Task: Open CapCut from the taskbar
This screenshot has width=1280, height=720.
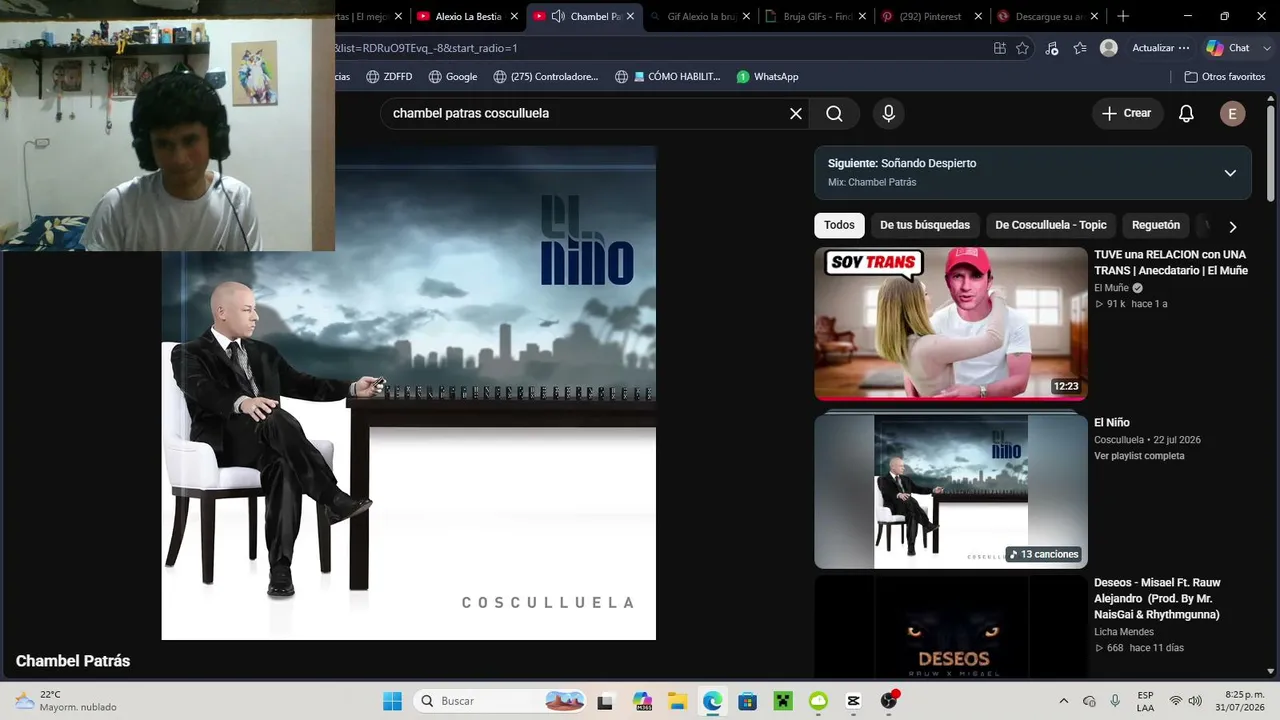Action: pyautogui.click(x=853, y=701)
